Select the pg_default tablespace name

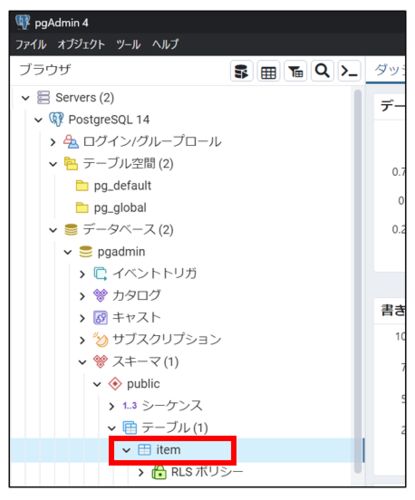[122, 186]
